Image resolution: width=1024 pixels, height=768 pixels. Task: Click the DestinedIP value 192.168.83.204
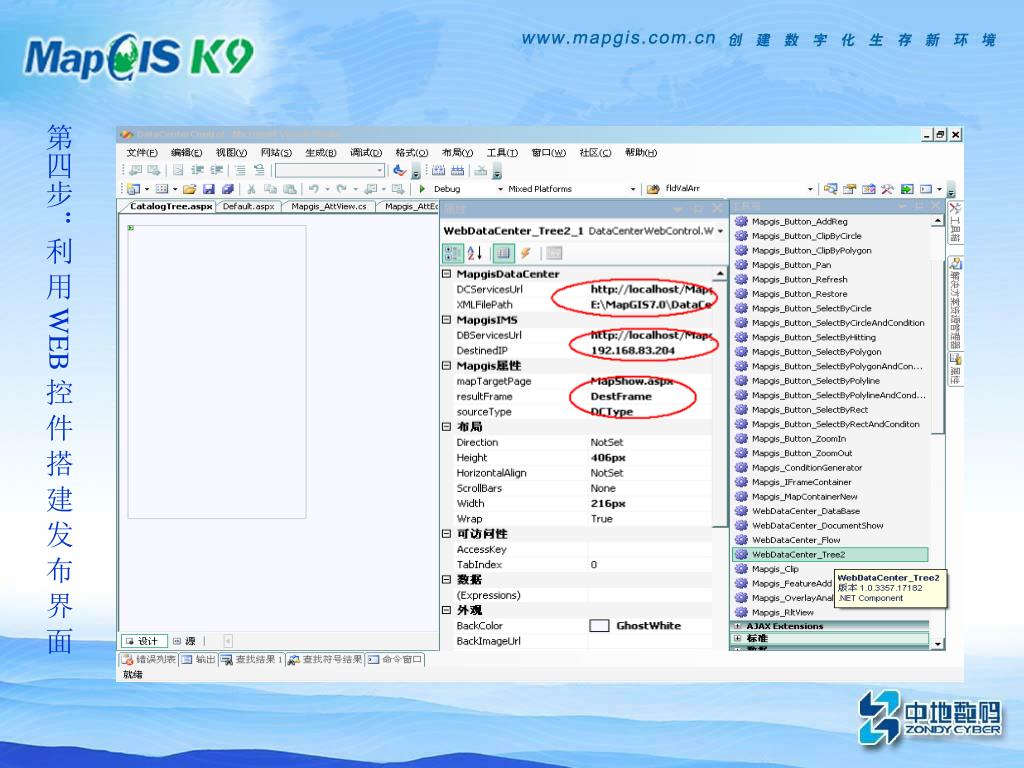tap(633, 351)
